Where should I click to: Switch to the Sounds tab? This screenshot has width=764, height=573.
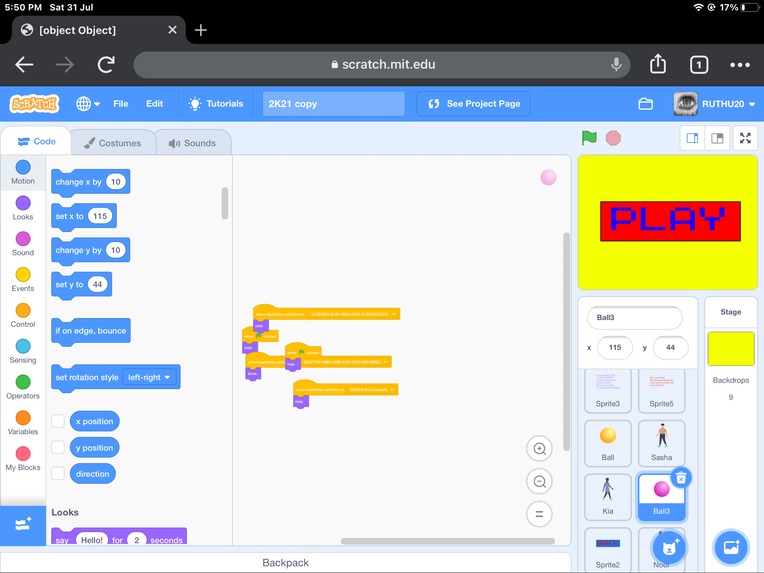(192, 143)
